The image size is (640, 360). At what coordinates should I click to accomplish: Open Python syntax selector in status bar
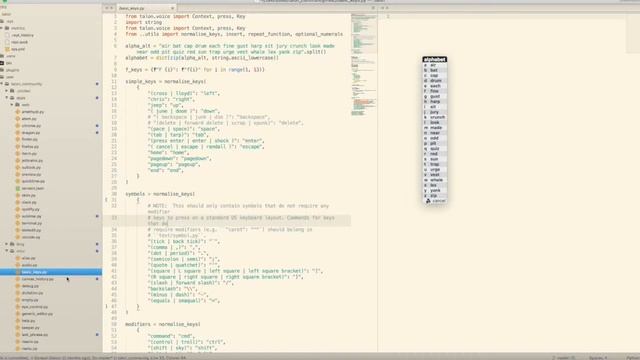[633, 357]
